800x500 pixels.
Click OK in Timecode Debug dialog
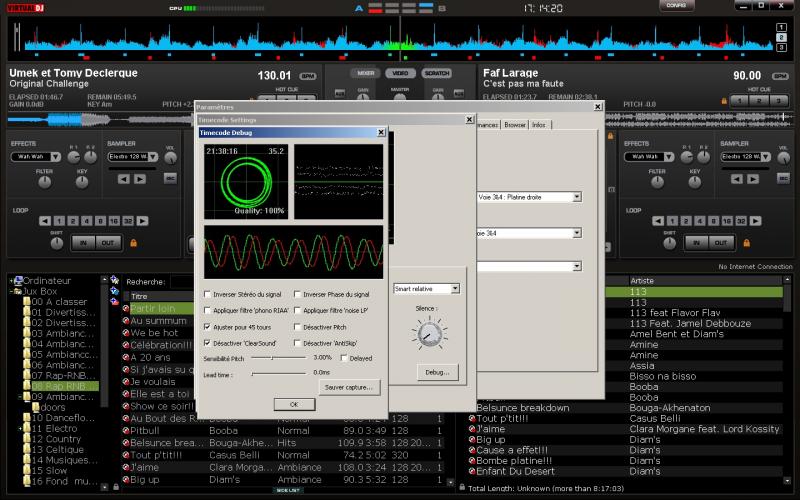pos(293,404)
